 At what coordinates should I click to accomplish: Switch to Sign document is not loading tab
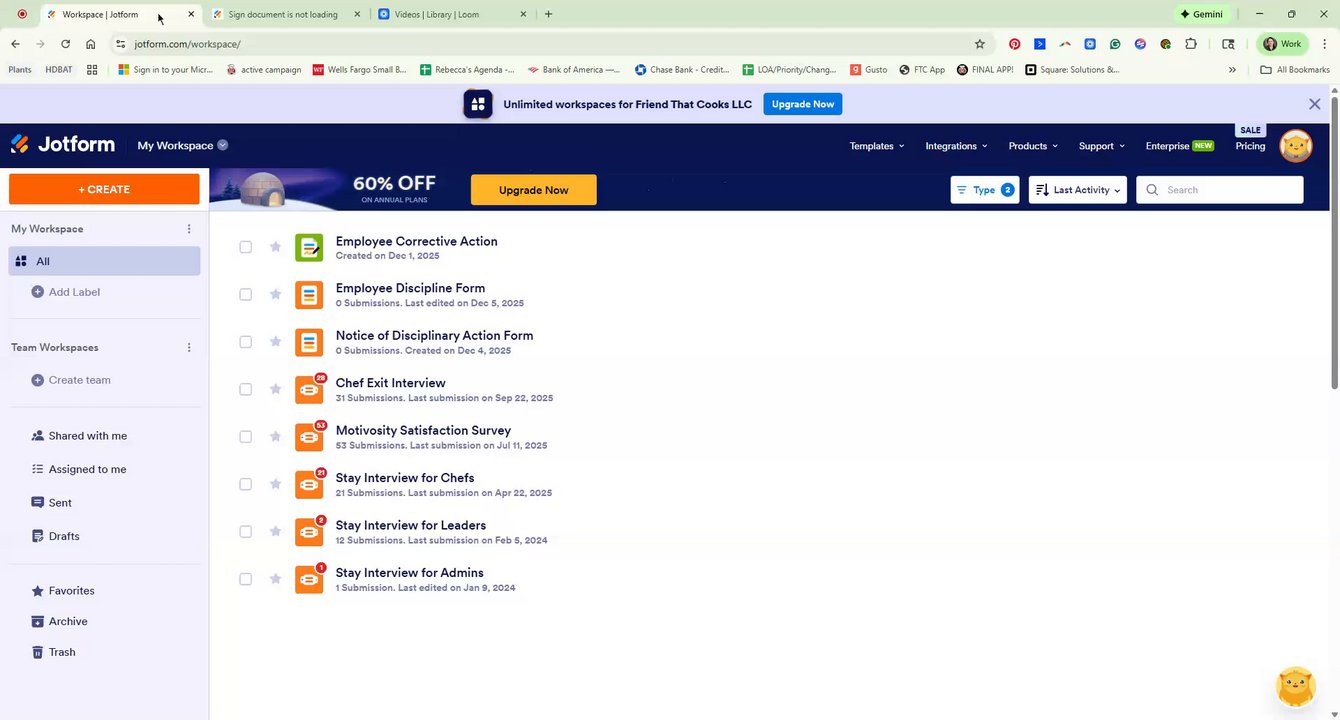(286, 14)
